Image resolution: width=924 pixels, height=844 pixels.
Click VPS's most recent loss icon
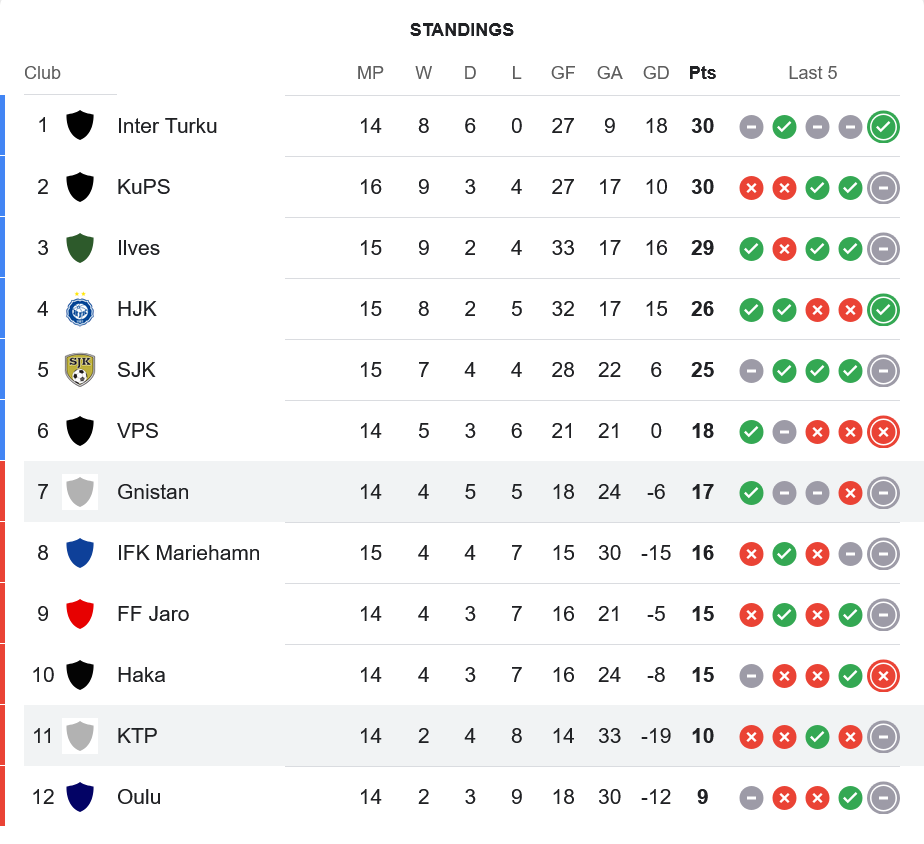[883, 432]
